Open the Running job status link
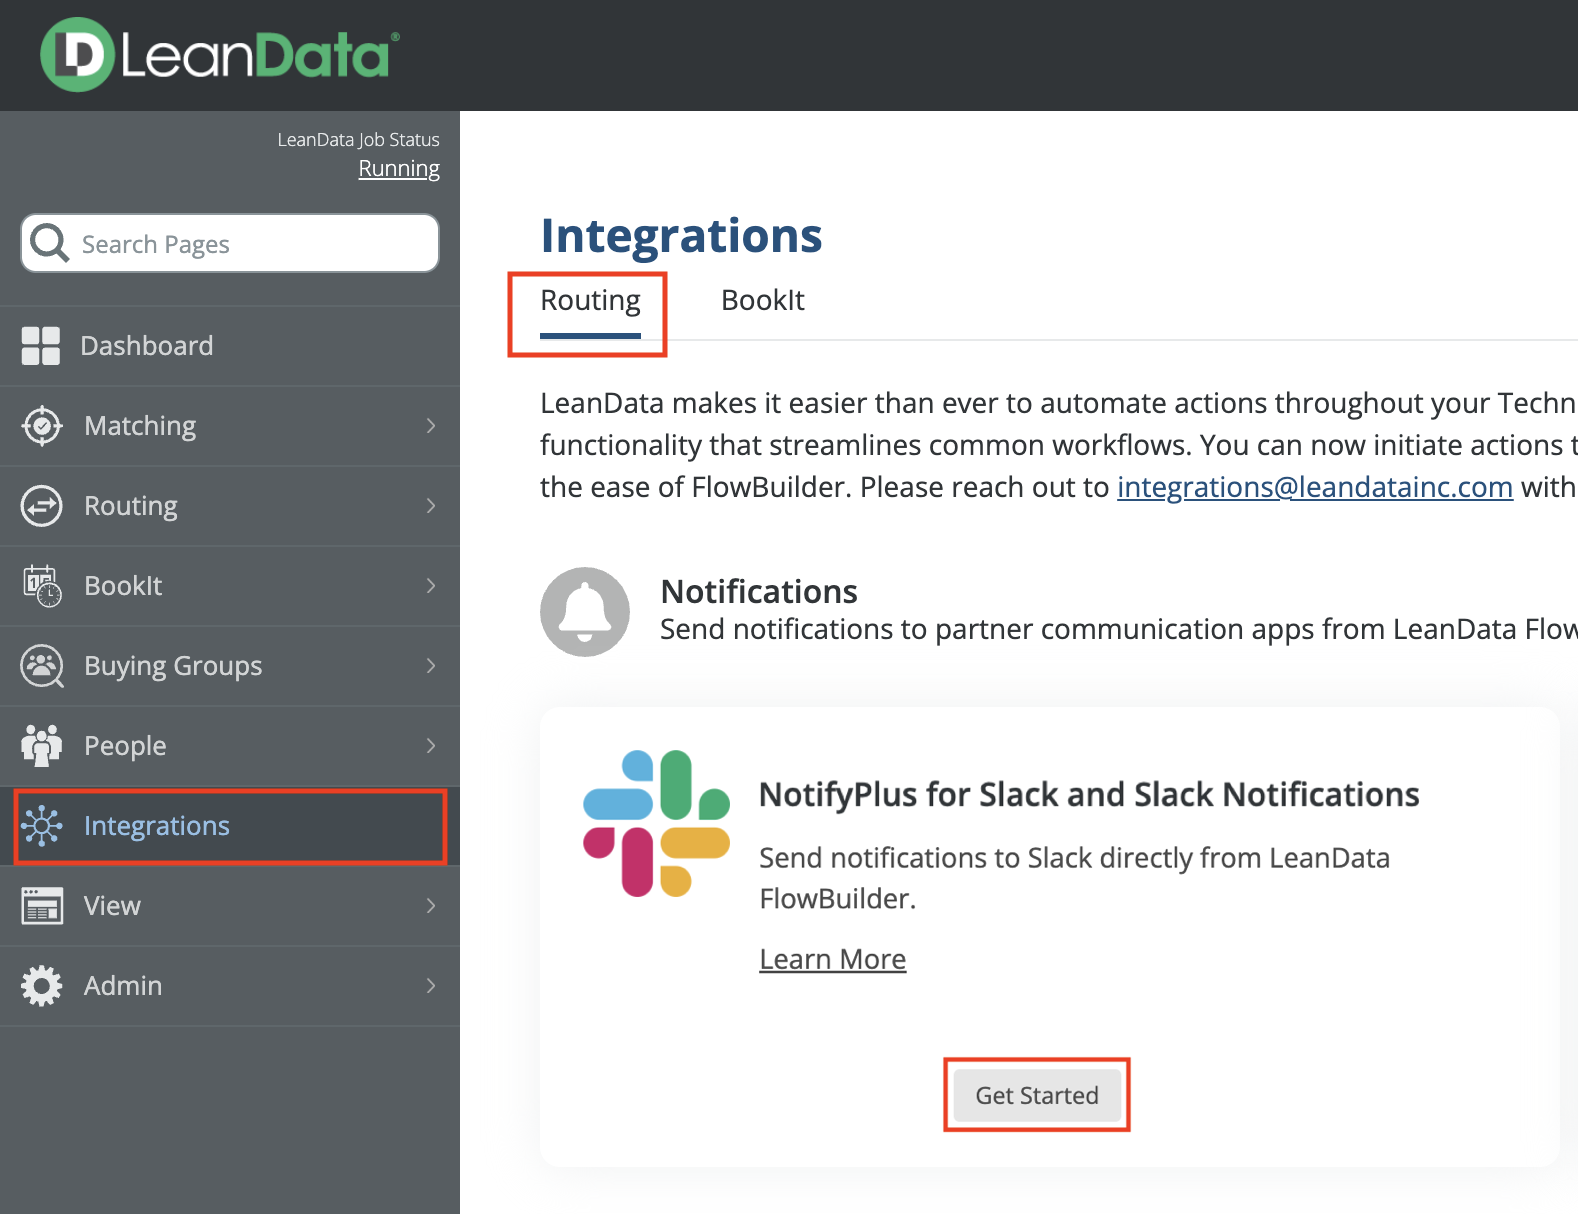1578x1214 pixels. click(x=399, y=169)
